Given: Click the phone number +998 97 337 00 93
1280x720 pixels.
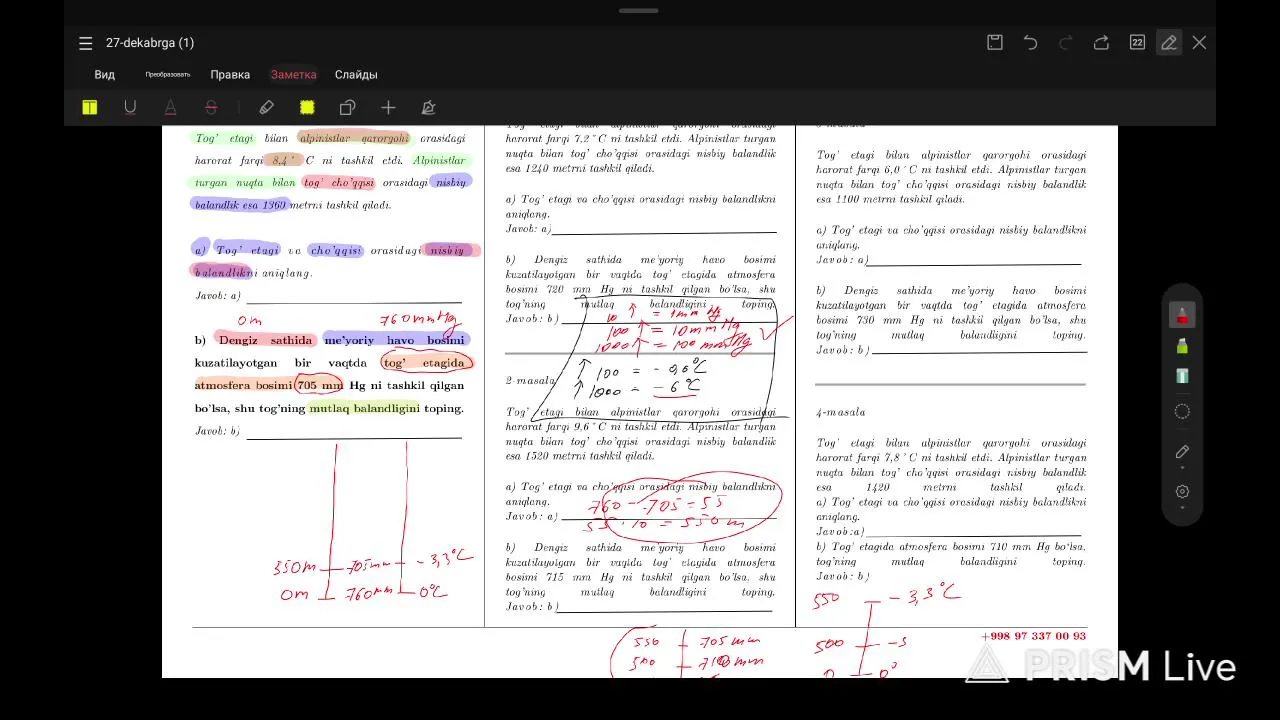Looking at the screenshot, I should [x=1034, y=636].
